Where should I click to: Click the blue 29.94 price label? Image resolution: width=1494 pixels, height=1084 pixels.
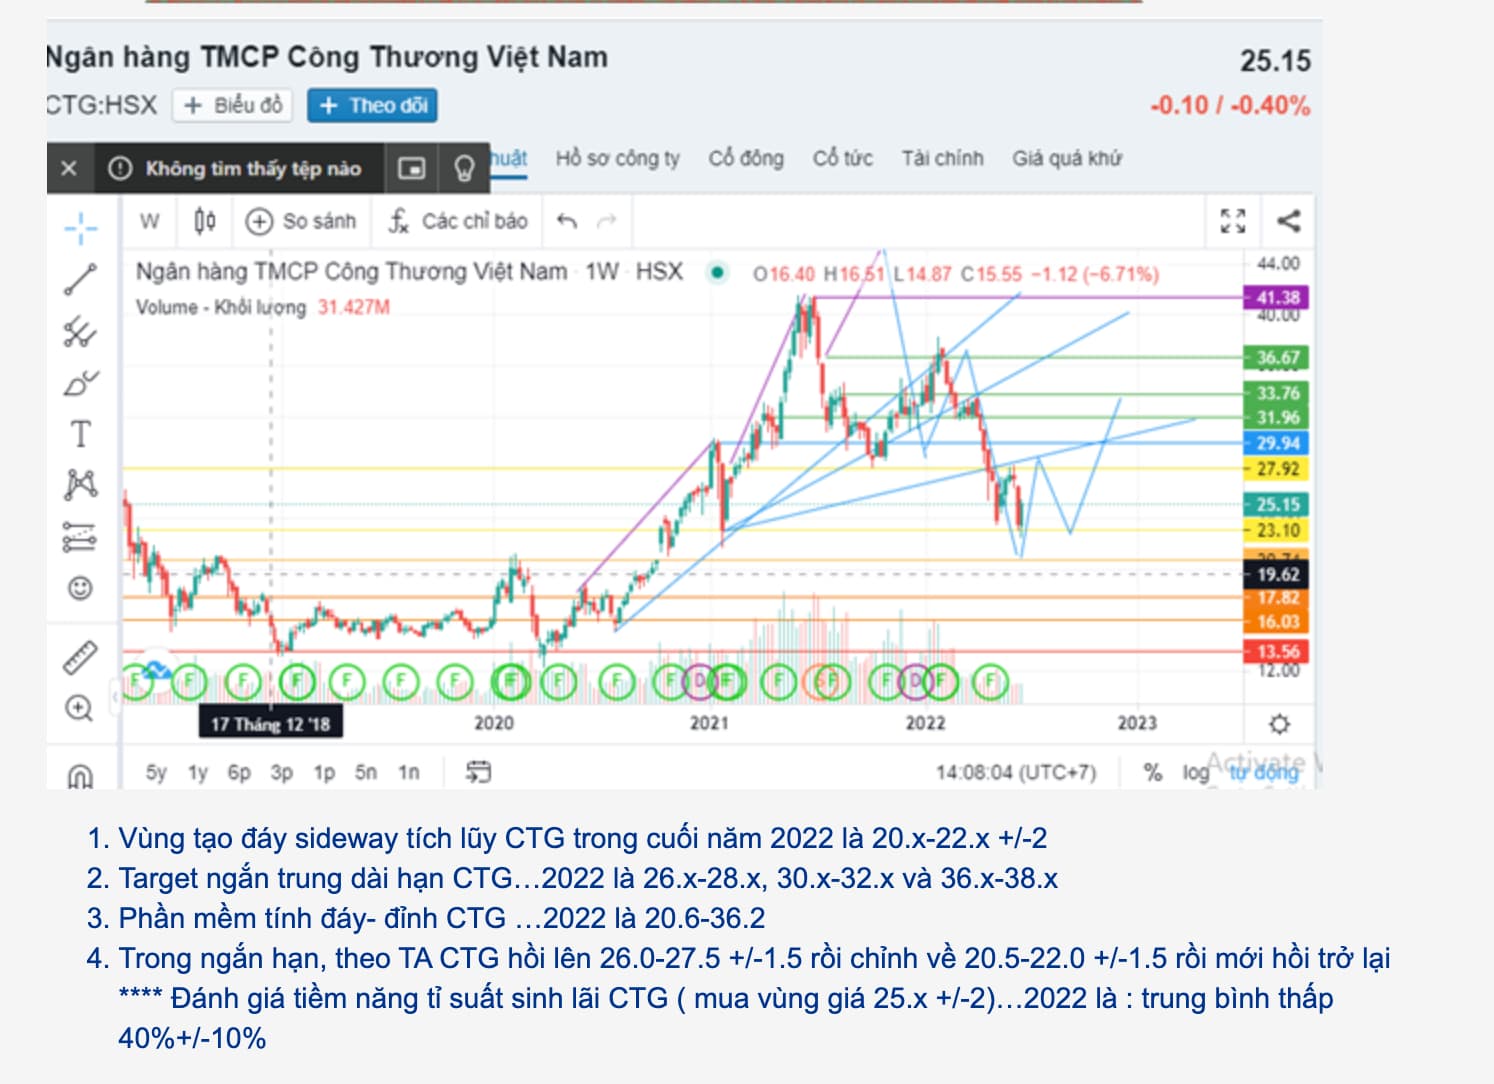(x=1277, y=443)
